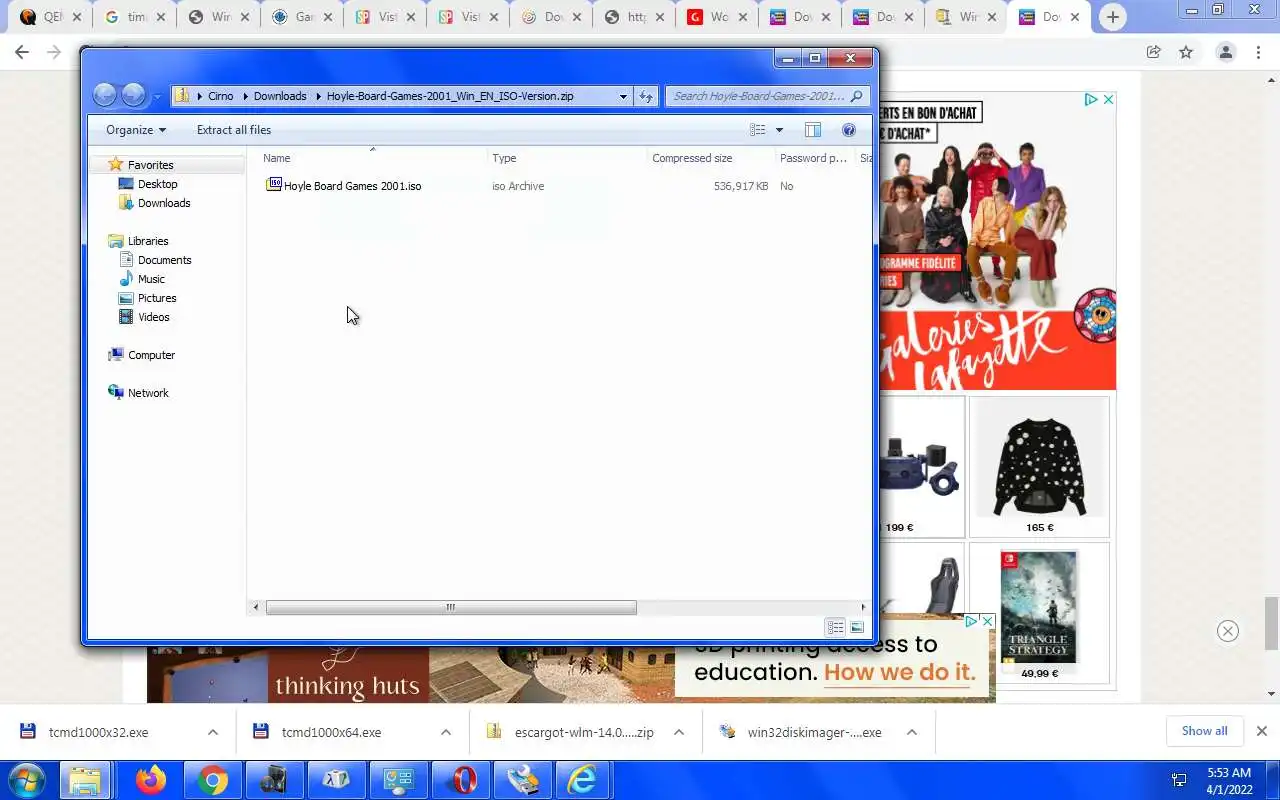
Task: Switch to details view icon at bottom-right of Explorer
Action: pos(835,627)
